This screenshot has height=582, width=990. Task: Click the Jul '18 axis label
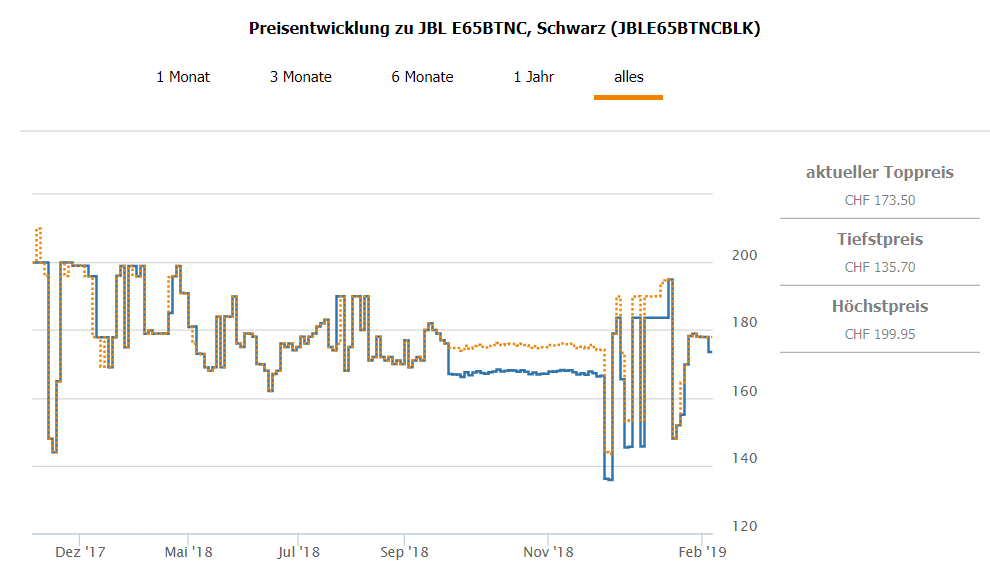coord(298,551)
